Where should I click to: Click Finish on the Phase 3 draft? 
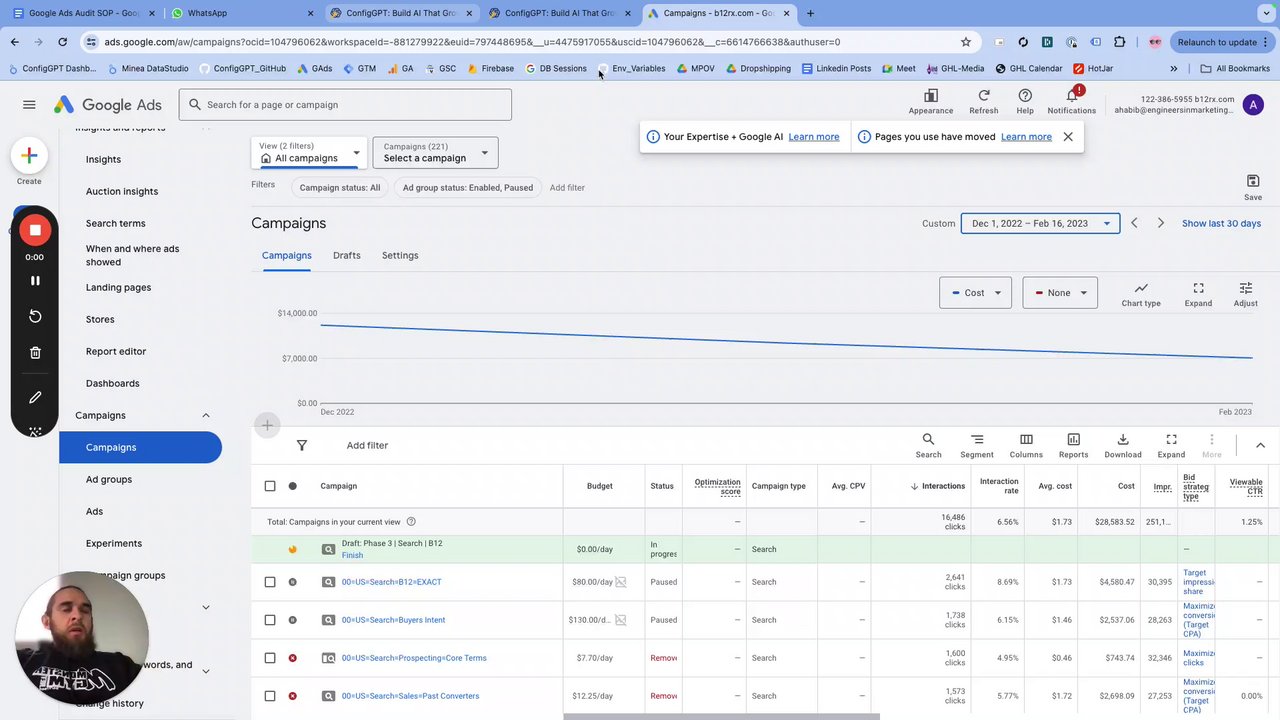click(x=352, y=556)
